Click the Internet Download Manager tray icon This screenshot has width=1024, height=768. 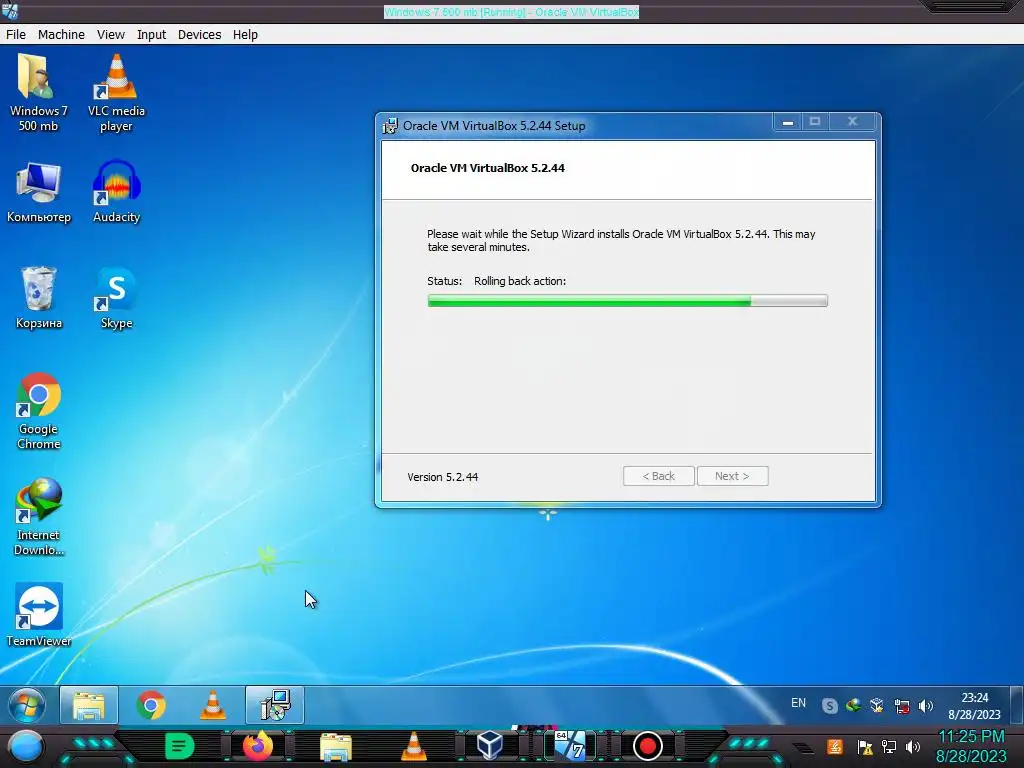click(853, 706)
